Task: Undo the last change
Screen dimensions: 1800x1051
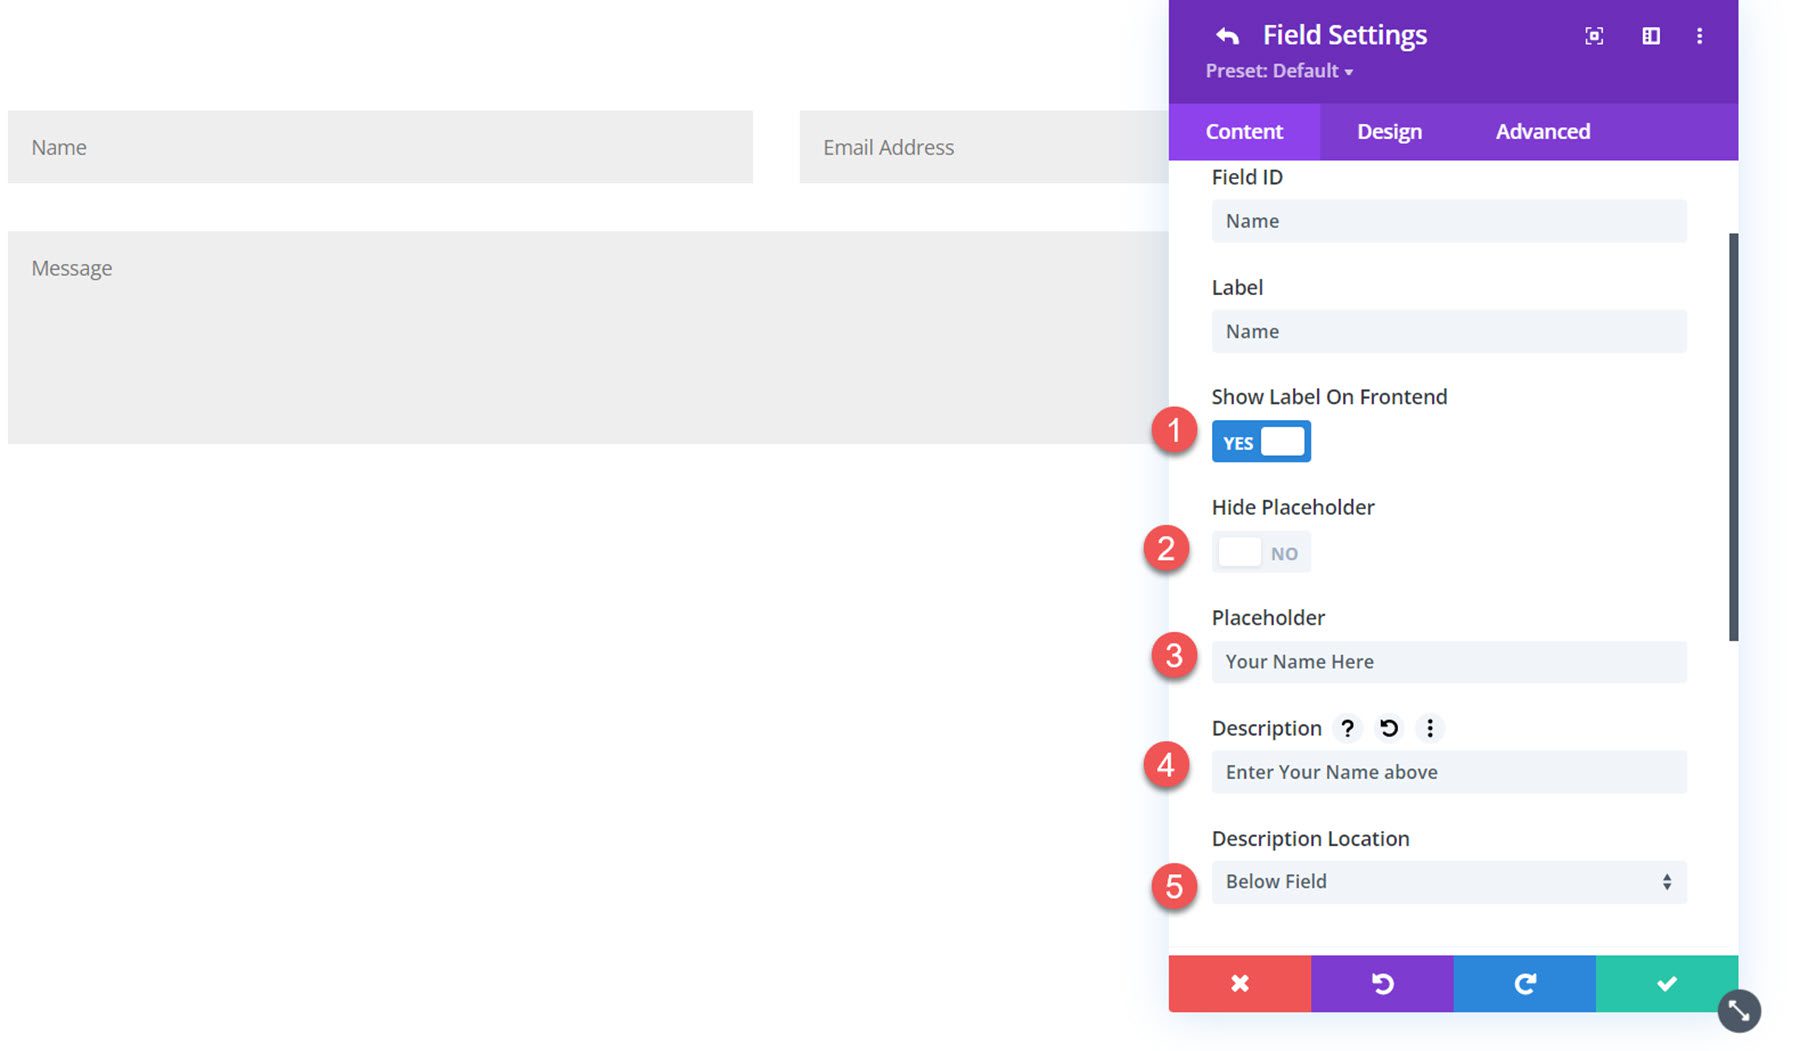Action: (1381, 983)
